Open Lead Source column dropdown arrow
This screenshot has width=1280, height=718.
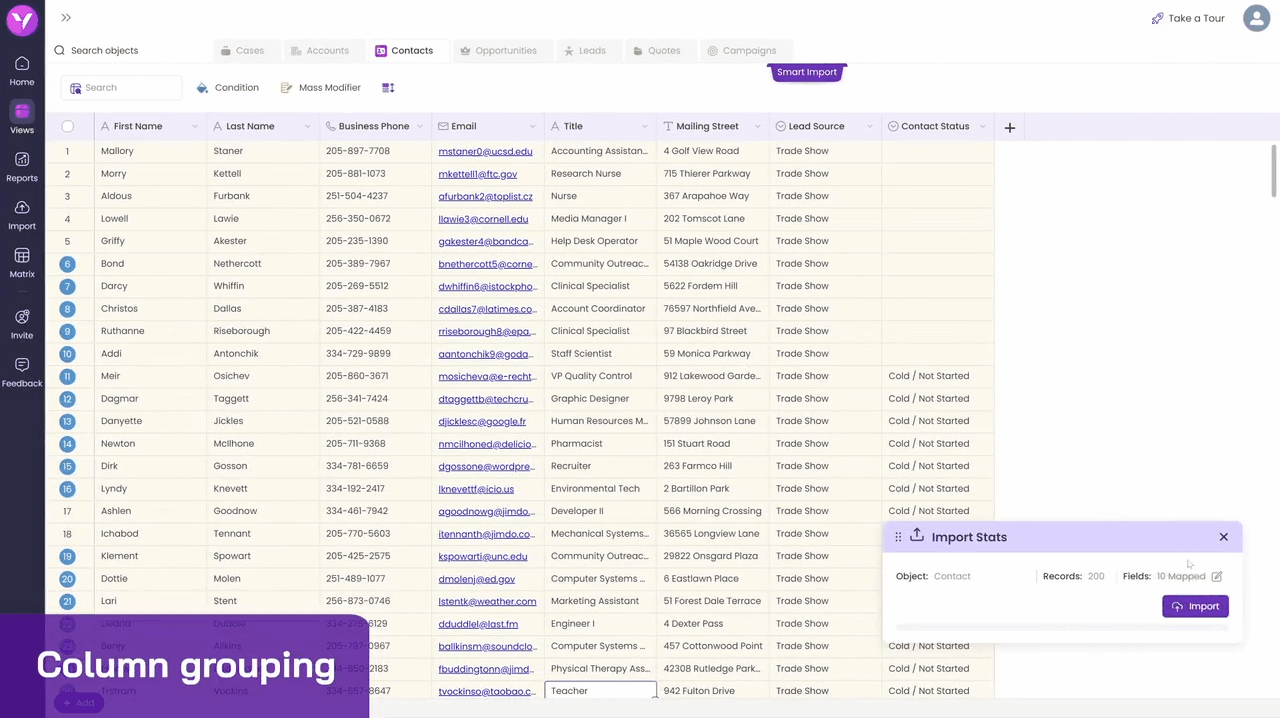[869, 127]
